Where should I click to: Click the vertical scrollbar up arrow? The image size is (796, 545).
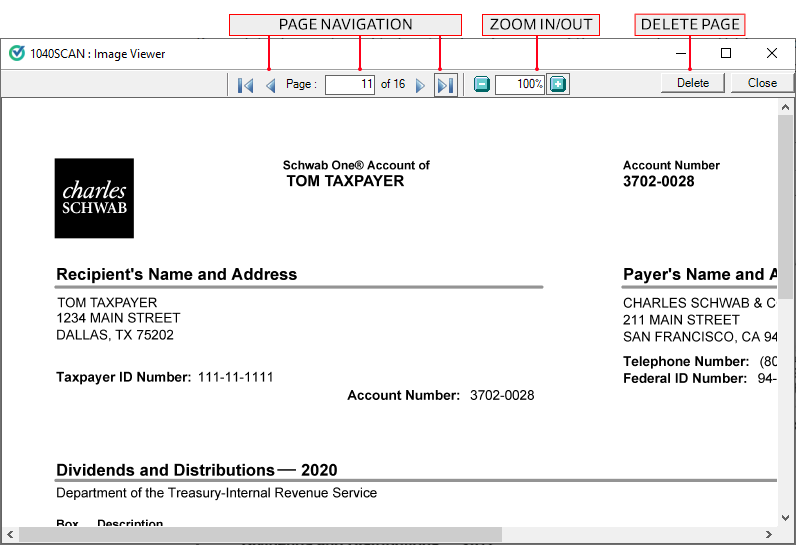point(786,105)
